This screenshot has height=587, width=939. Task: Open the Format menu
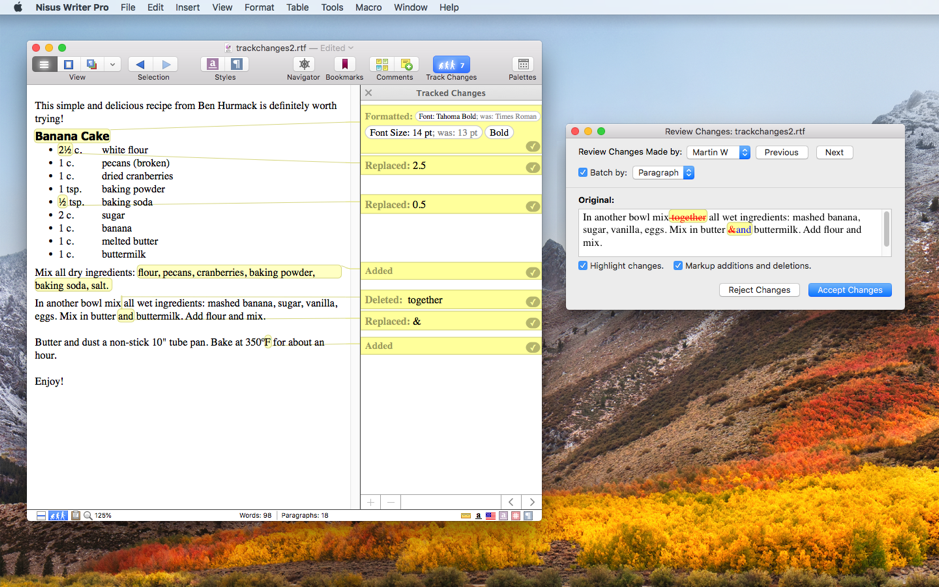pyautogui.click(x=259, y=7)
